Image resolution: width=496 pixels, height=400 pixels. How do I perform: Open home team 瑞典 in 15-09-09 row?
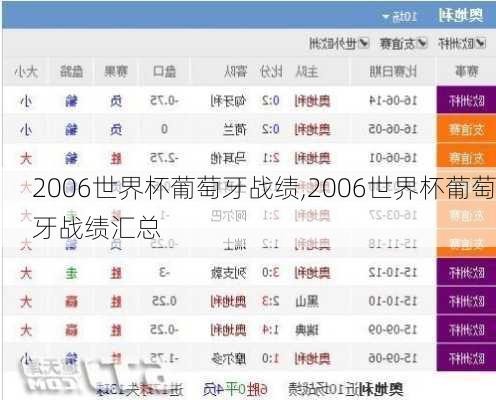point(307,330)
